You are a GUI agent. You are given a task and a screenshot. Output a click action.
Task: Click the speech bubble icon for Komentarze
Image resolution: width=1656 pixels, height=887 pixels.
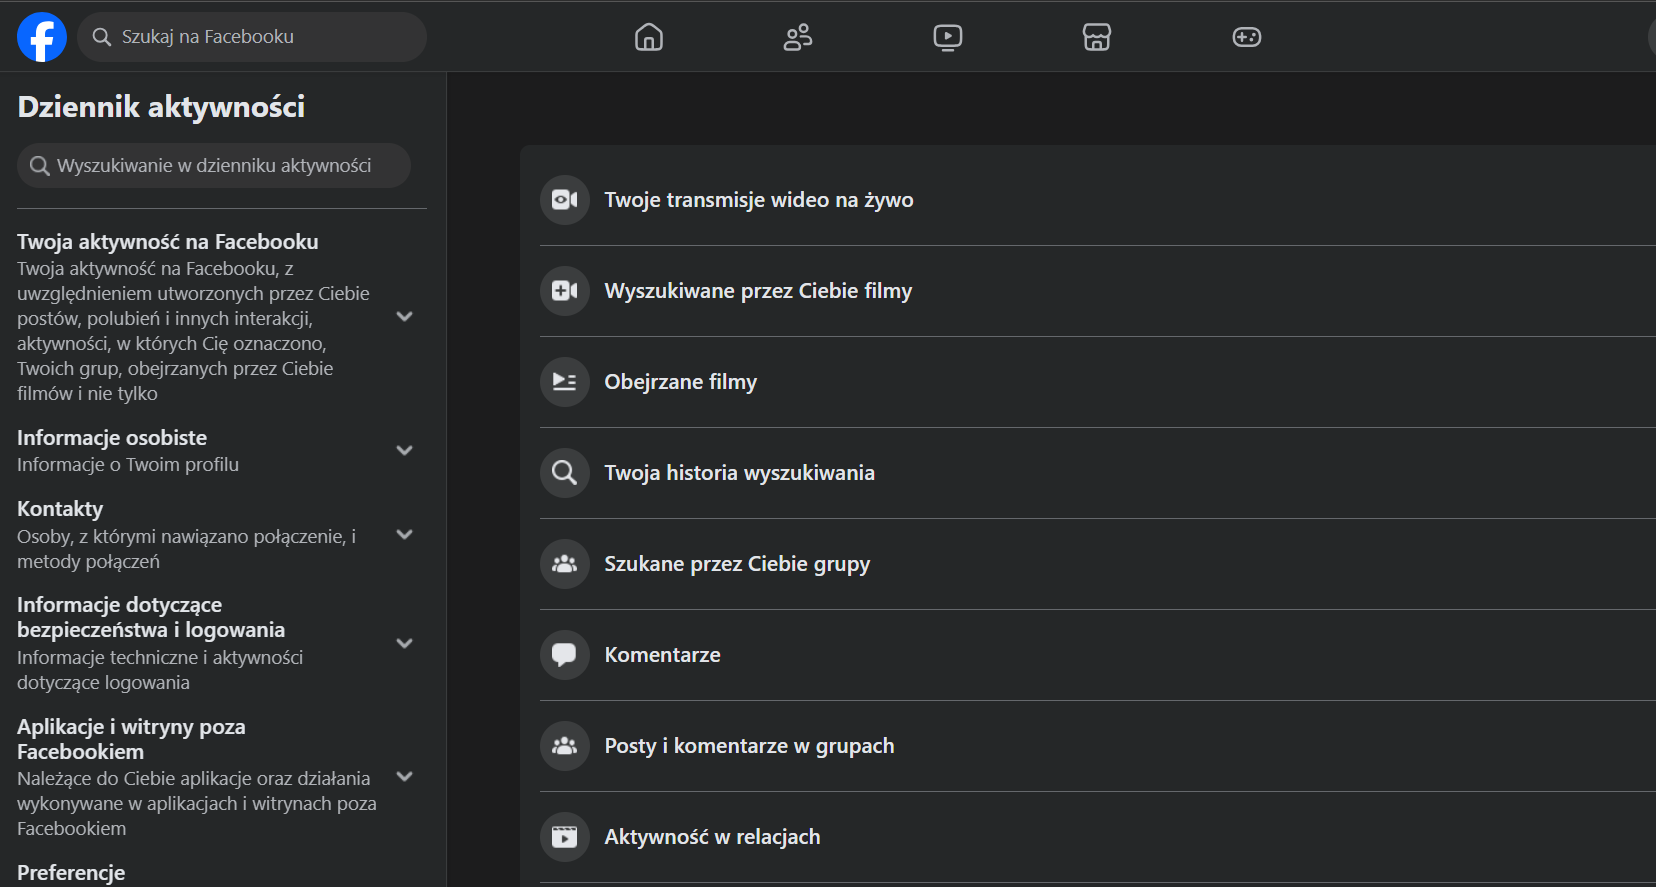[x=565, y=655]
